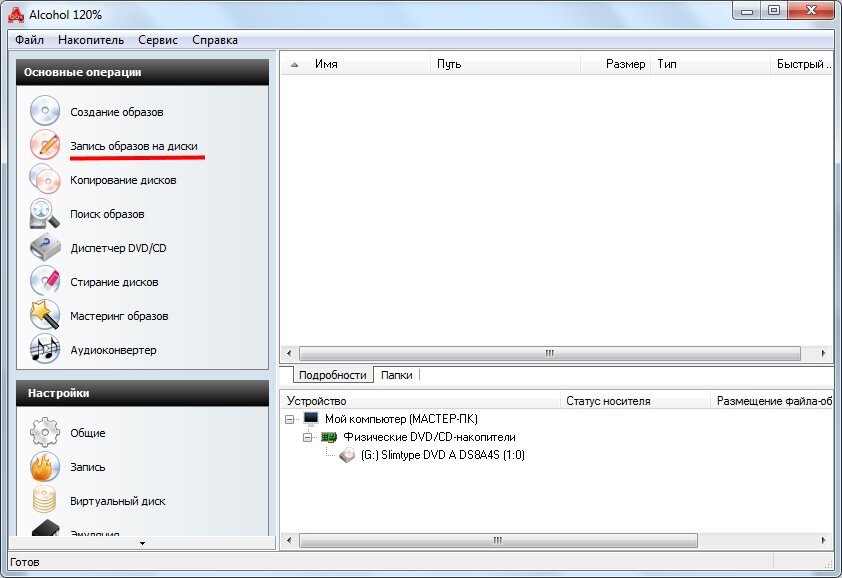
Task: Switch to the Папки tab
Action: pos(396,375)
